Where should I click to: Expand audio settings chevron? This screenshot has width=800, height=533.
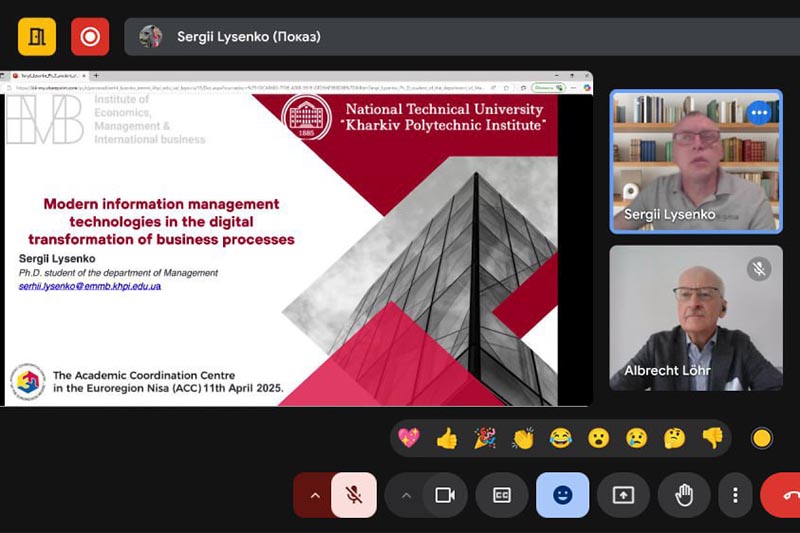(315, 495)
